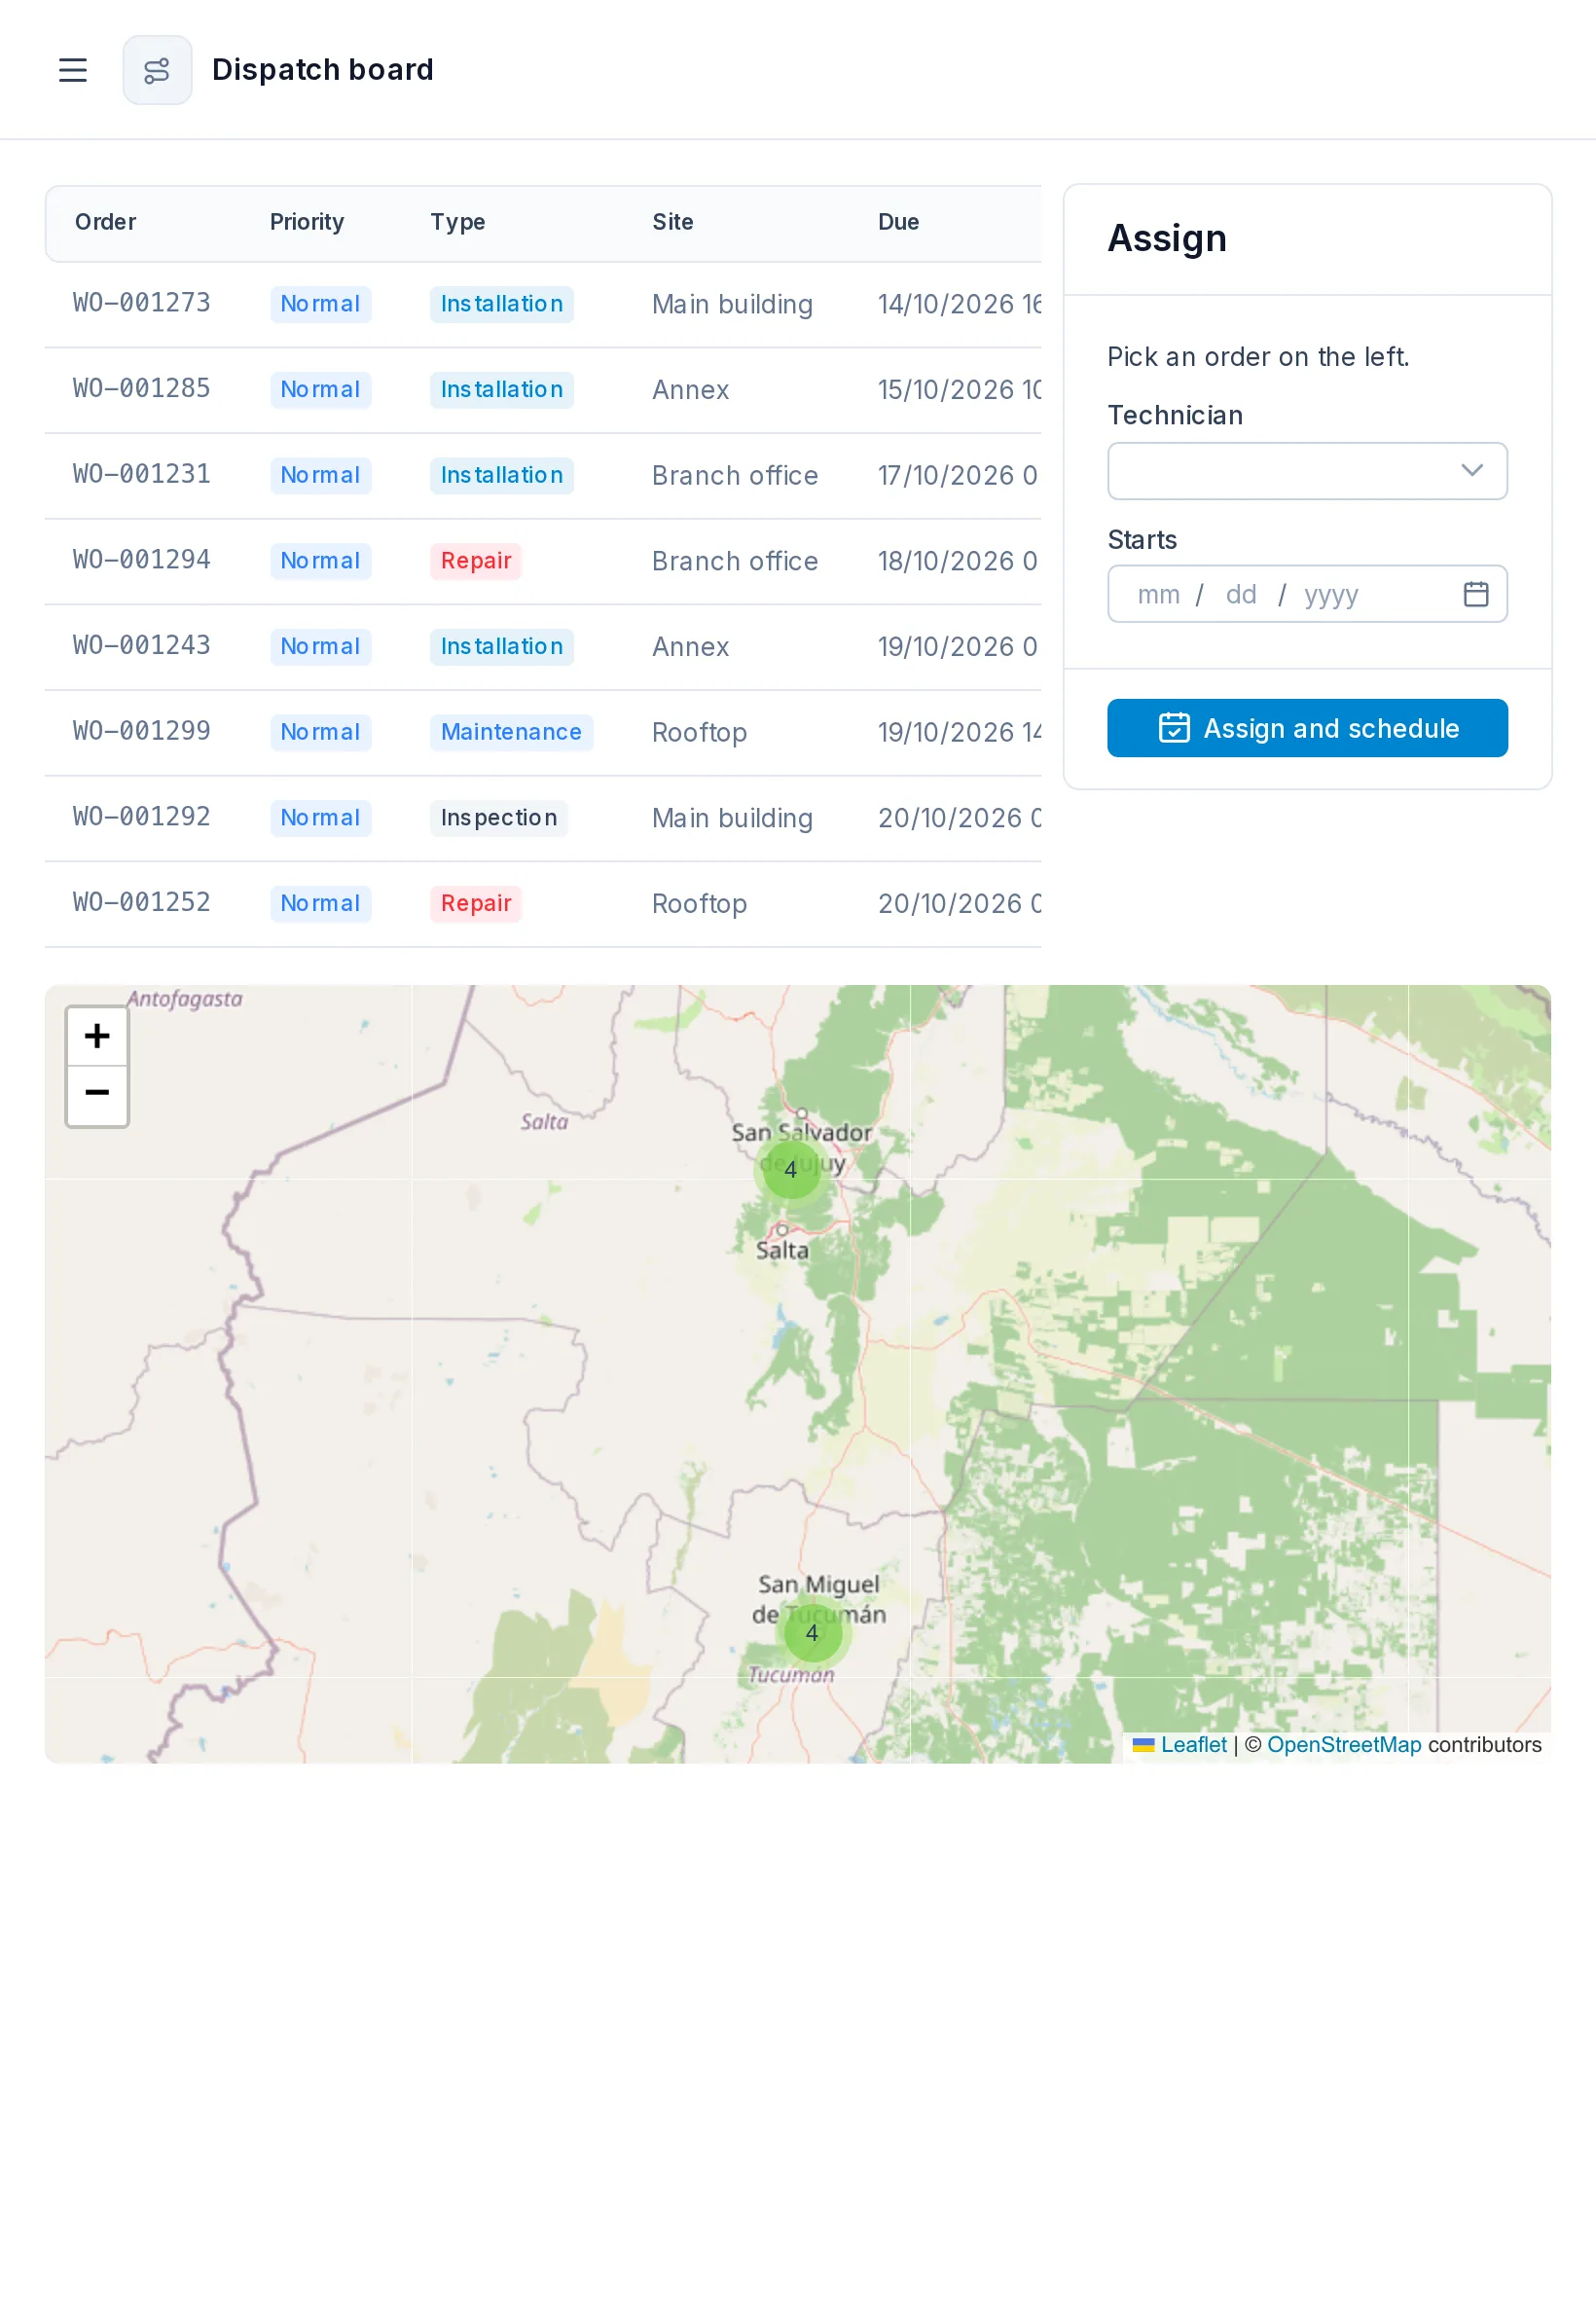Zoom in on the map
Screen dimensions: 1596x2297
coord(97,1036)
